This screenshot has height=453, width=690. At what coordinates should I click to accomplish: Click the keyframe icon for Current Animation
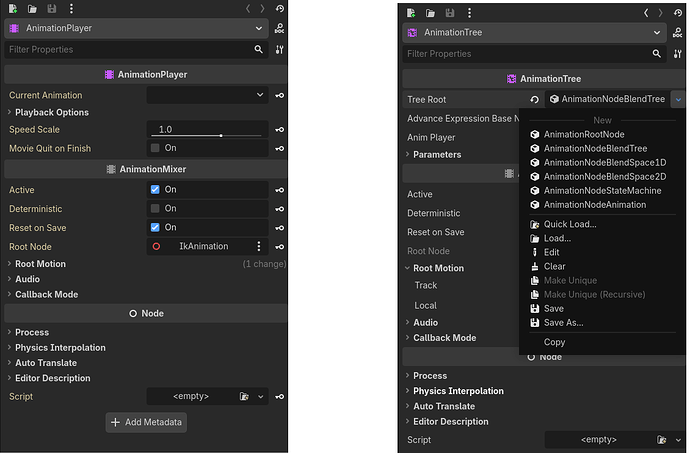tap(280, 95)
